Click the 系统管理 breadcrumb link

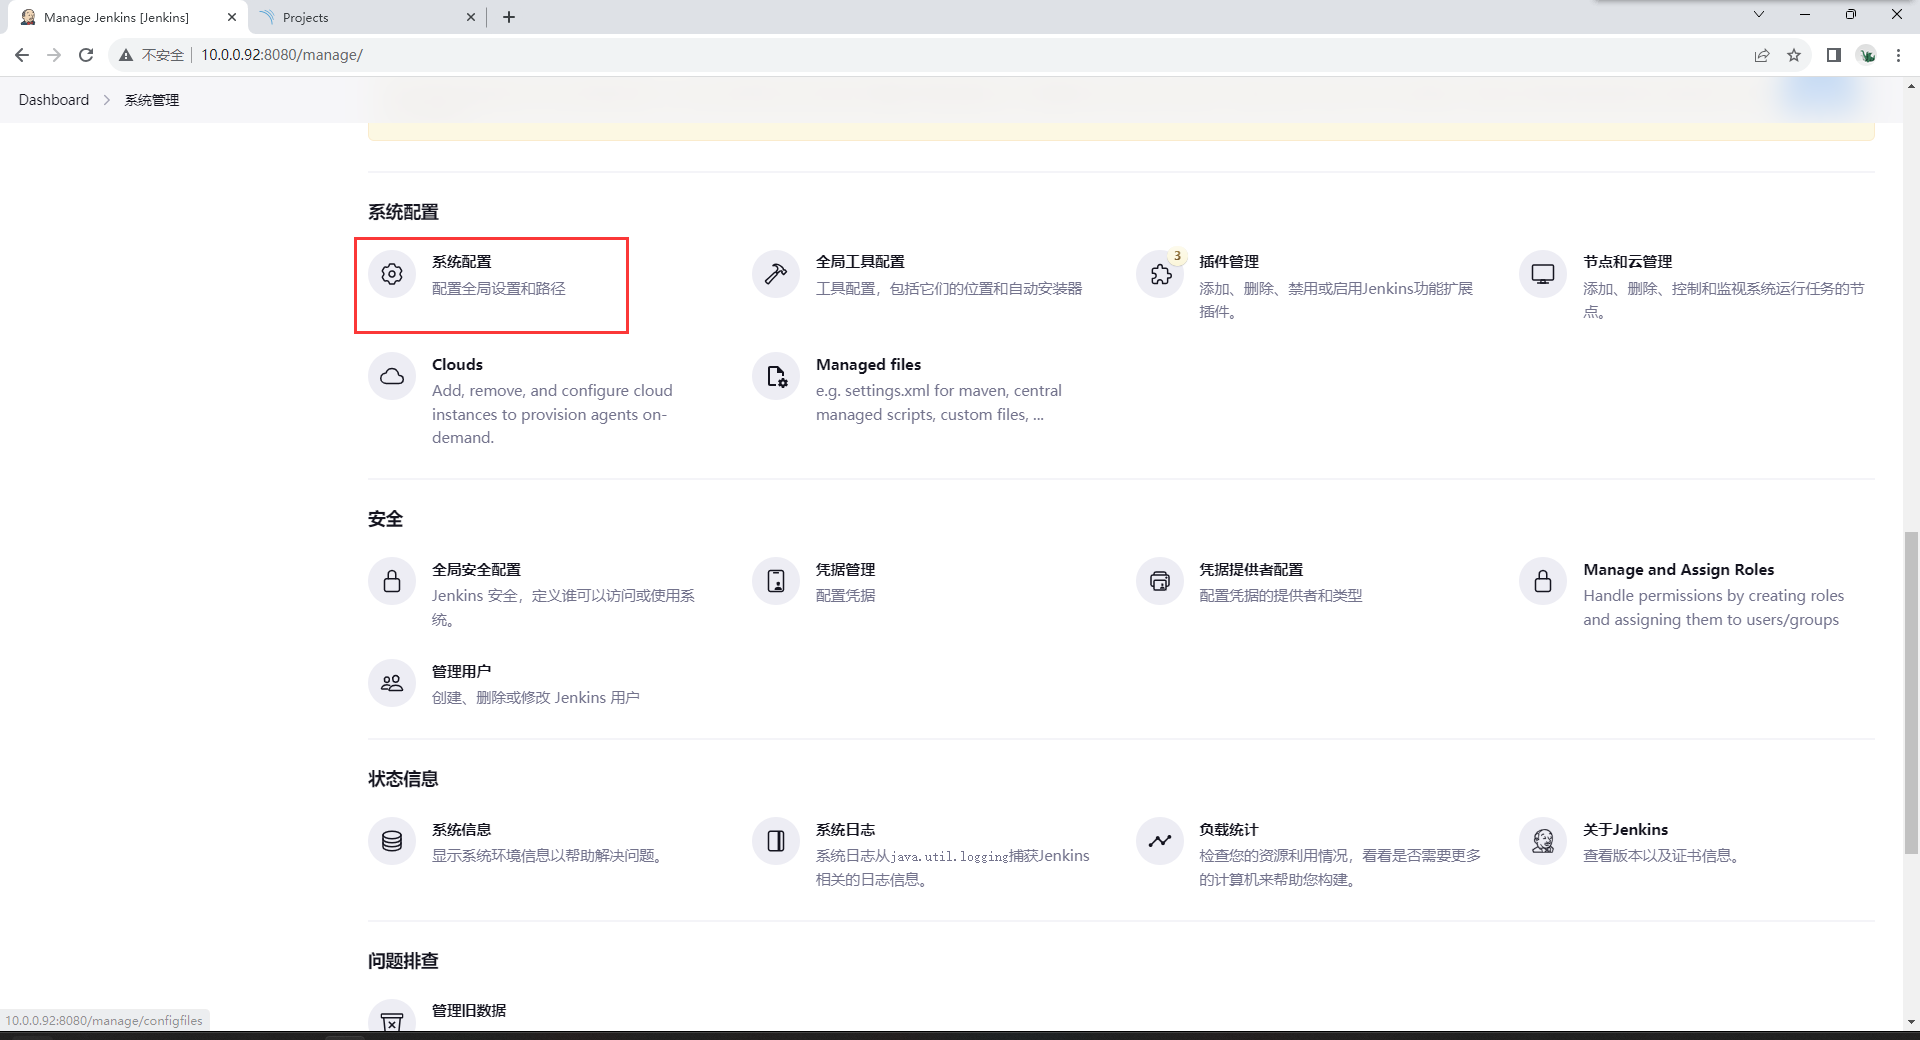(x=152, y=100)
